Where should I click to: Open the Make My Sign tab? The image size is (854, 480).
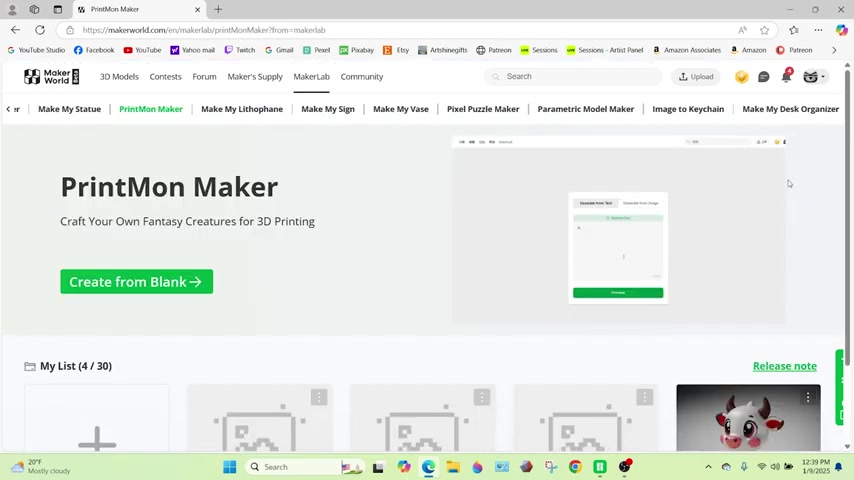click(x=328, y=109)
